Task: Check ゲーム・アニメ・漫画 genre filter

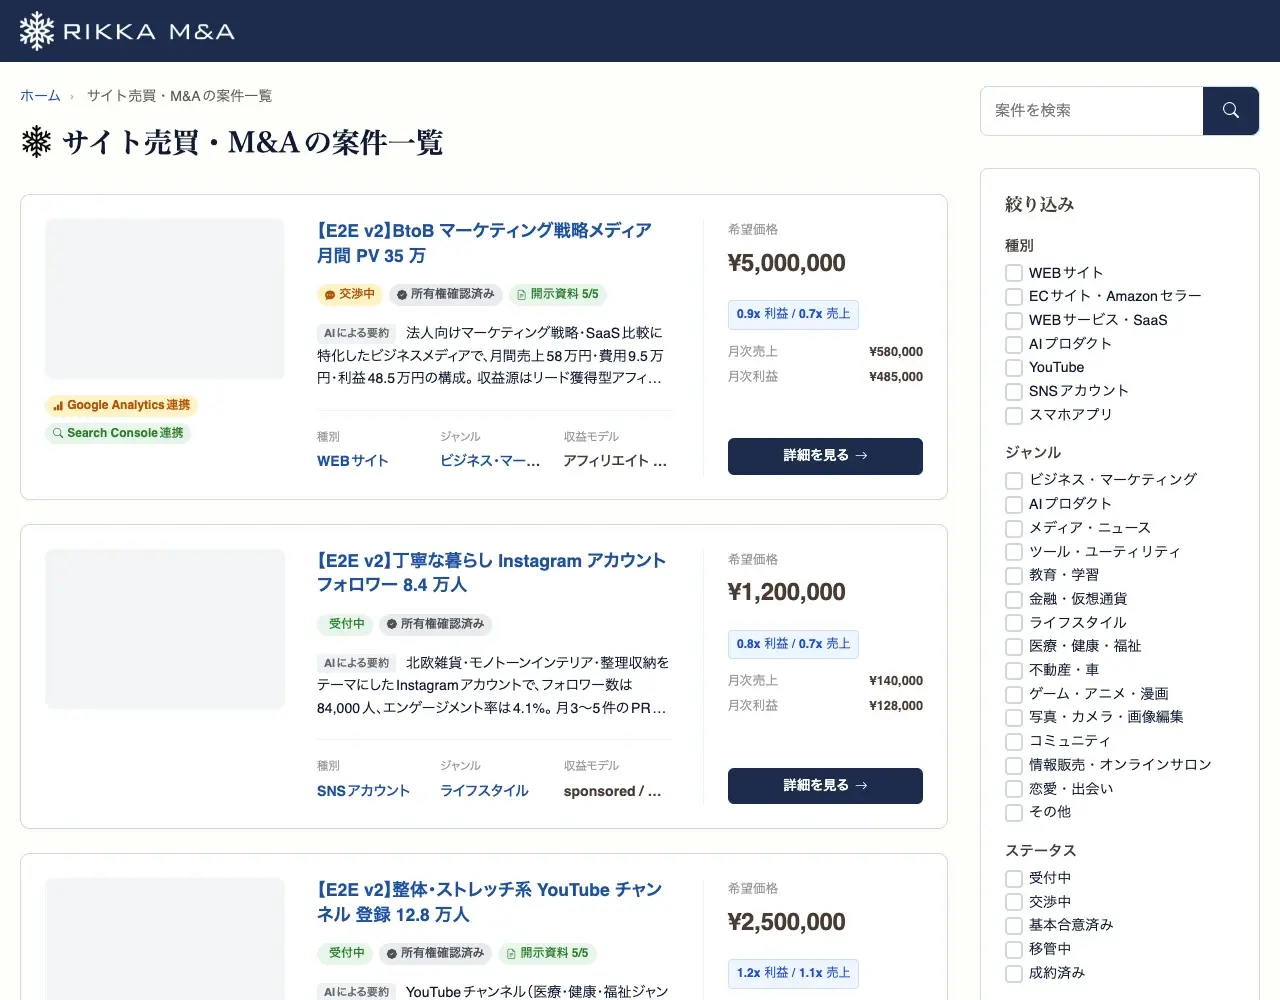Action: pos(1014,694)
